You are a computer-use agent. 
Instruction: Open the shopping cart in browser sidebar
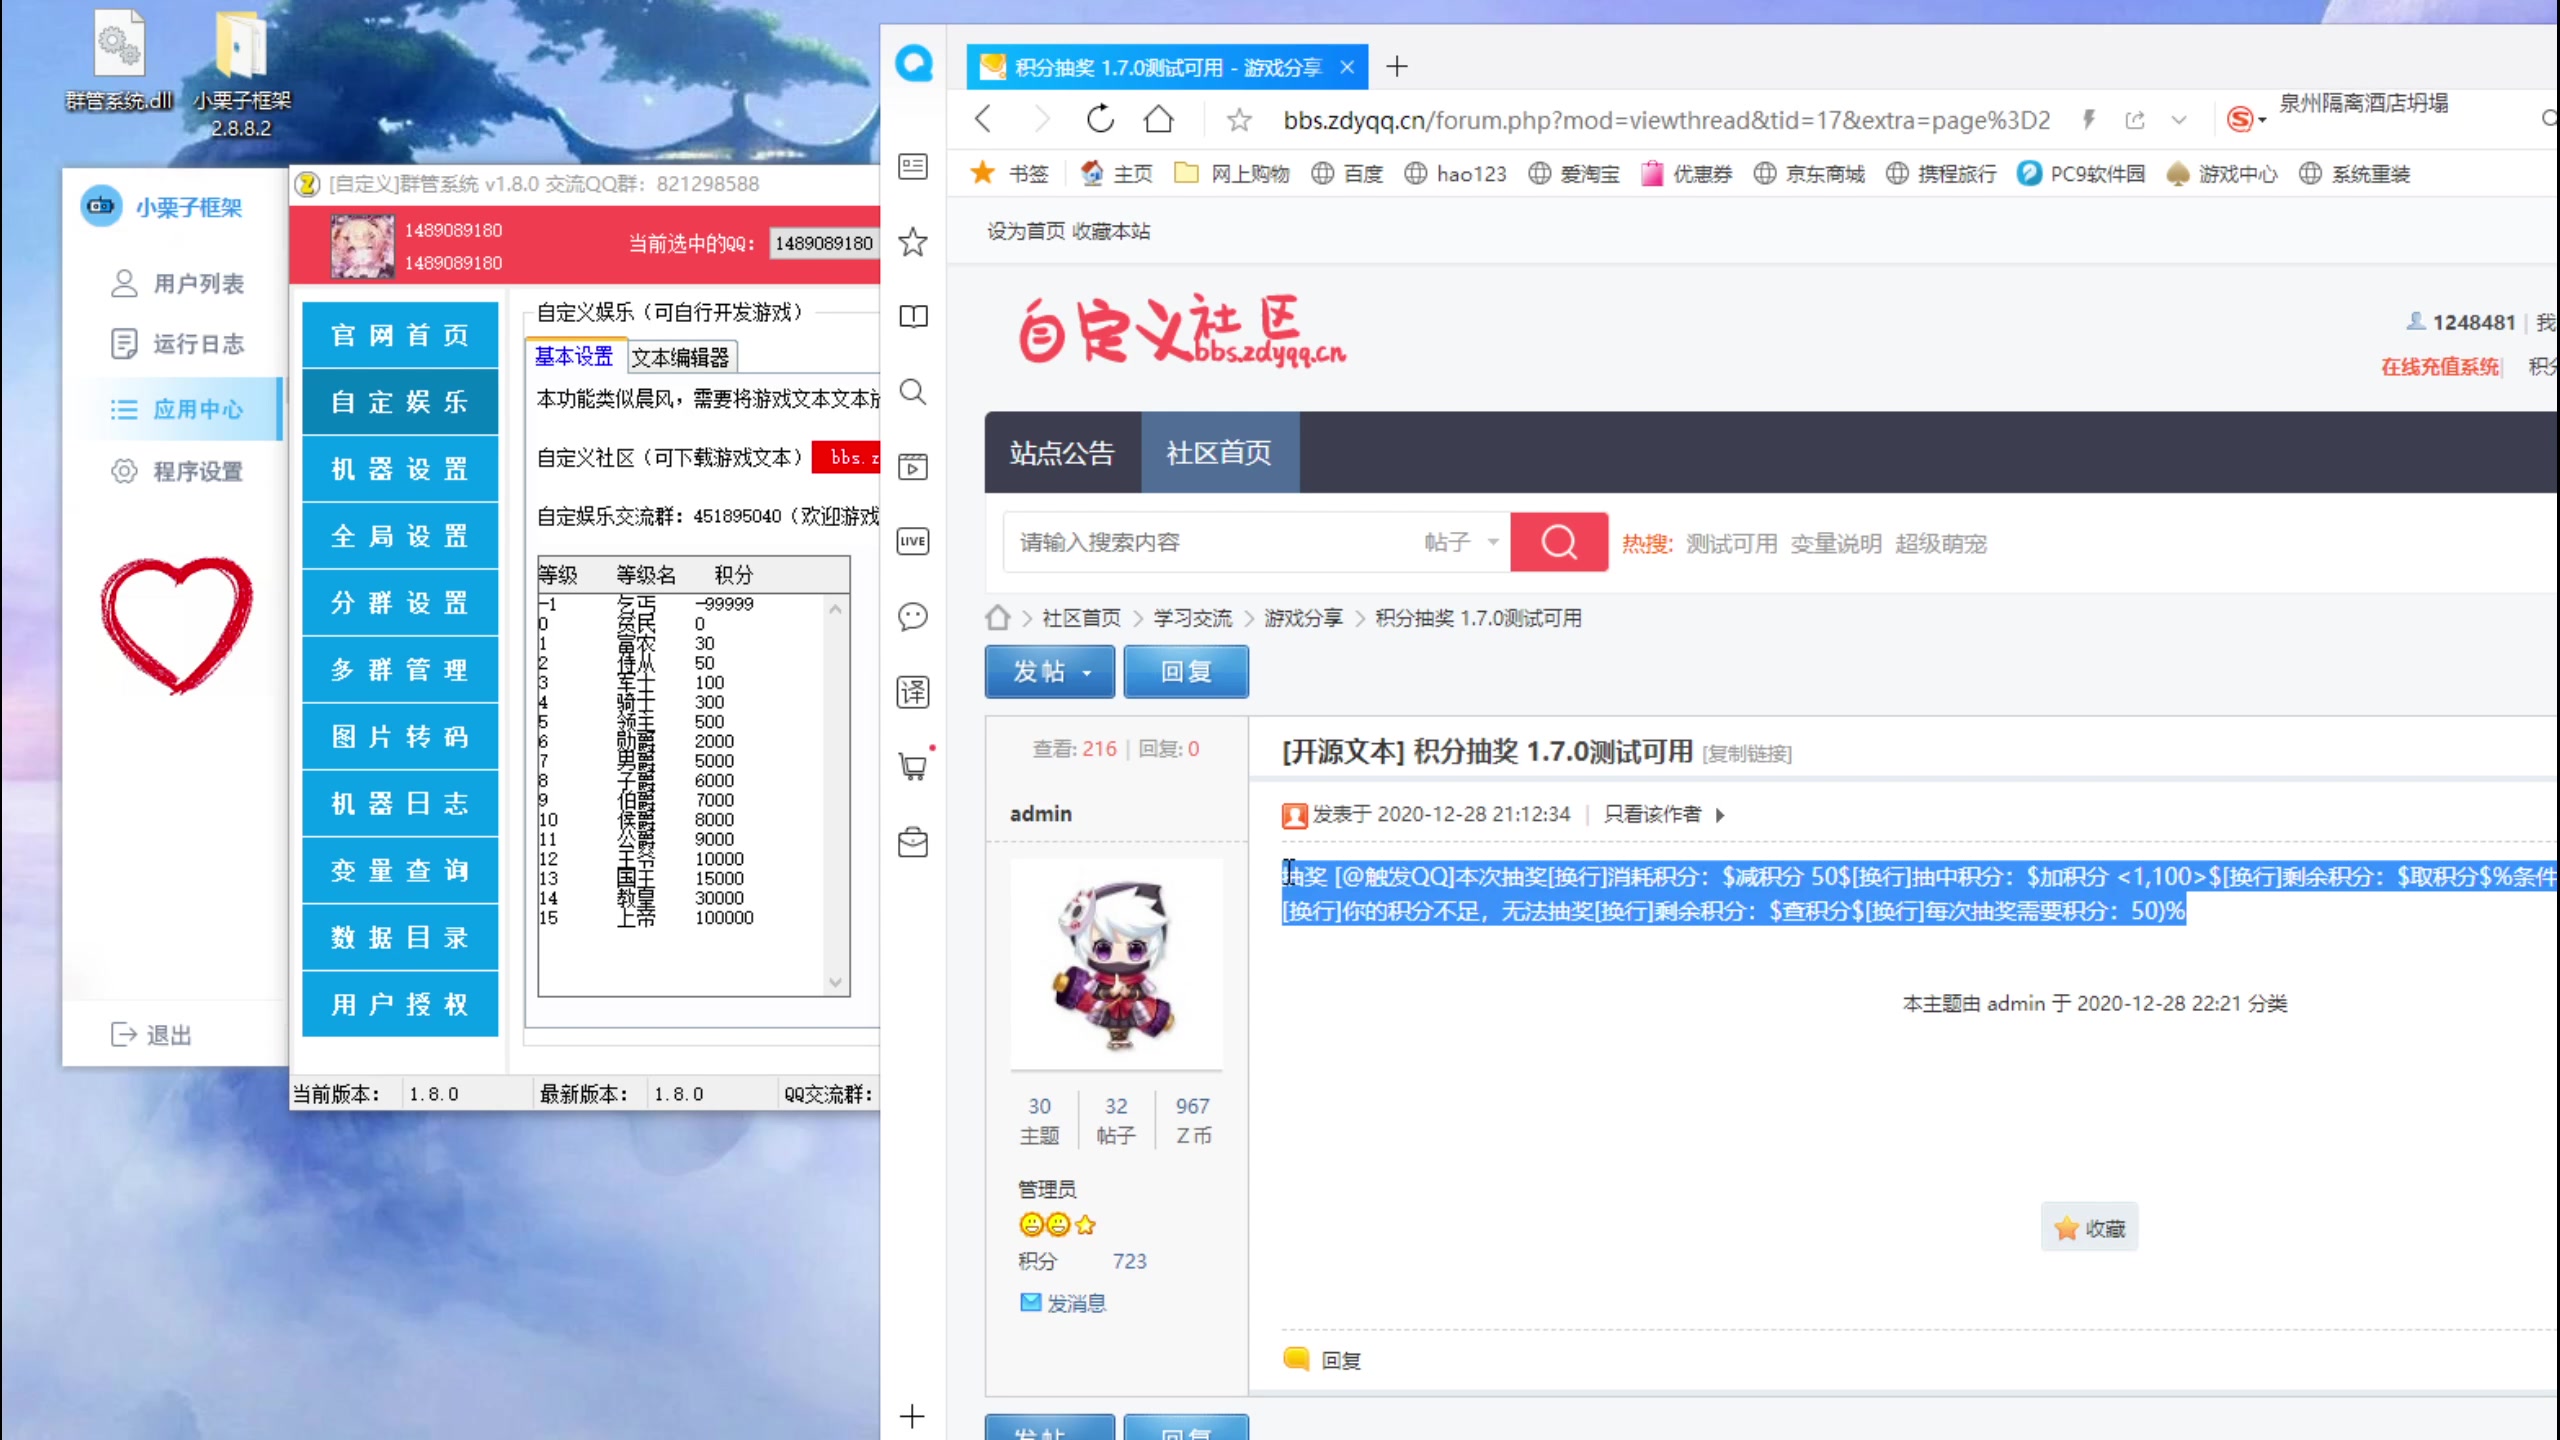pyautogui.click(x=911, y=766)
